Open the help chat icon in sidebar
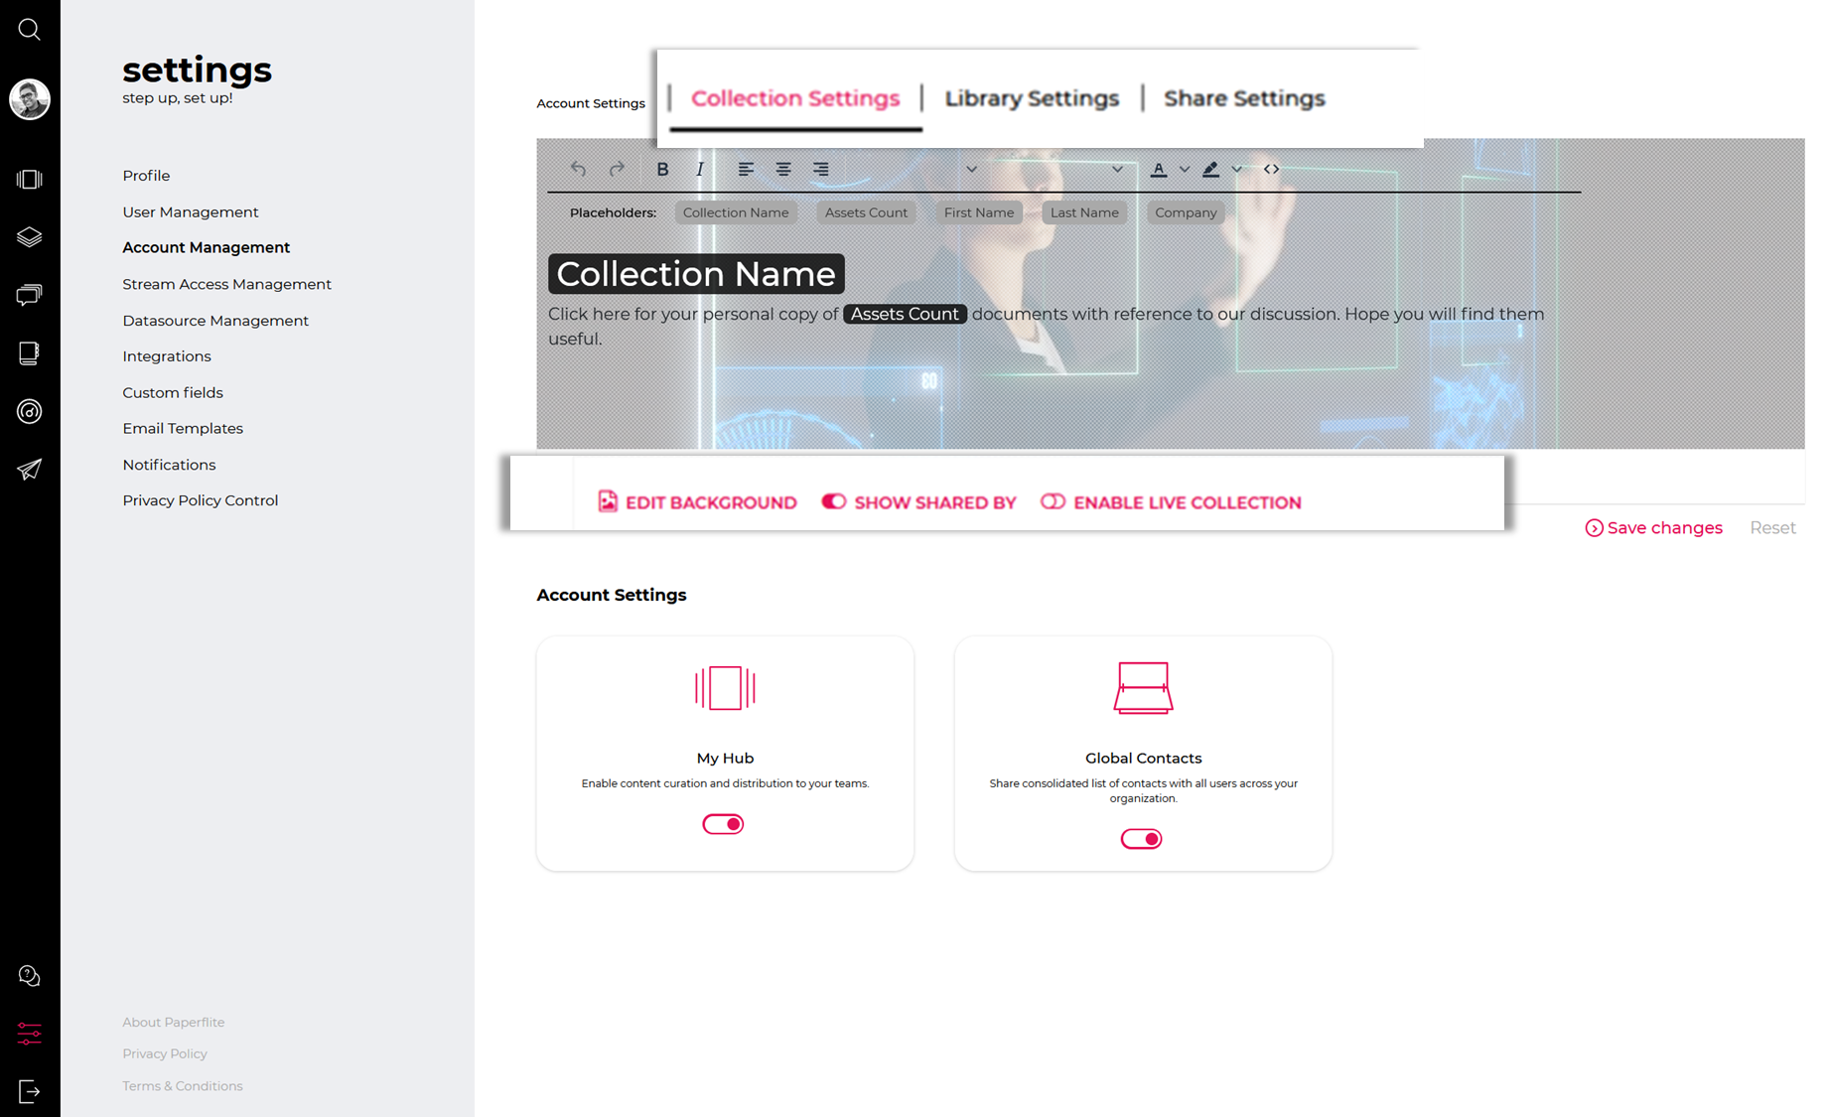The image size is (1829, 1117). click(x=29, y=976)
